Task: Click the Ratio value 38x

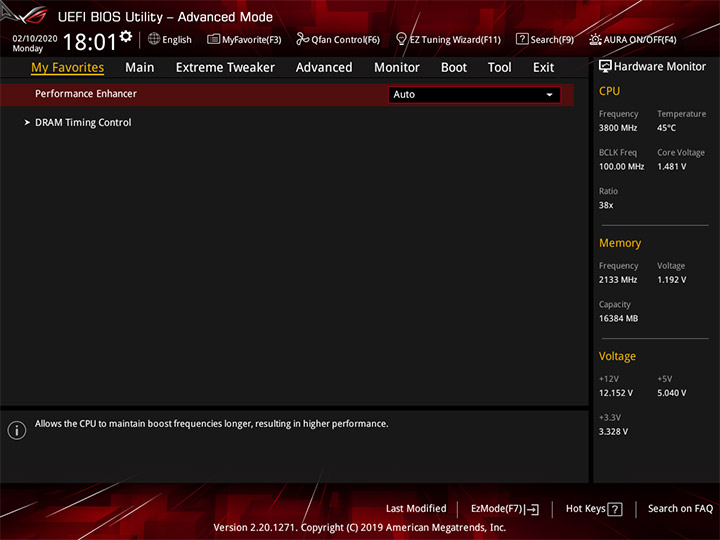Action: 606,205
